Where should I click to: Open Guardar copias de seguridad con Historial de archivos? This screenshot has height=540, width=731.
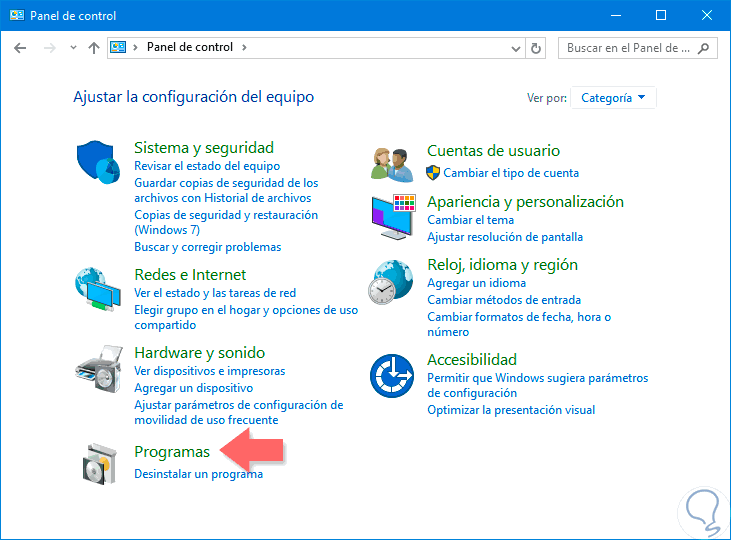point(226,190)
